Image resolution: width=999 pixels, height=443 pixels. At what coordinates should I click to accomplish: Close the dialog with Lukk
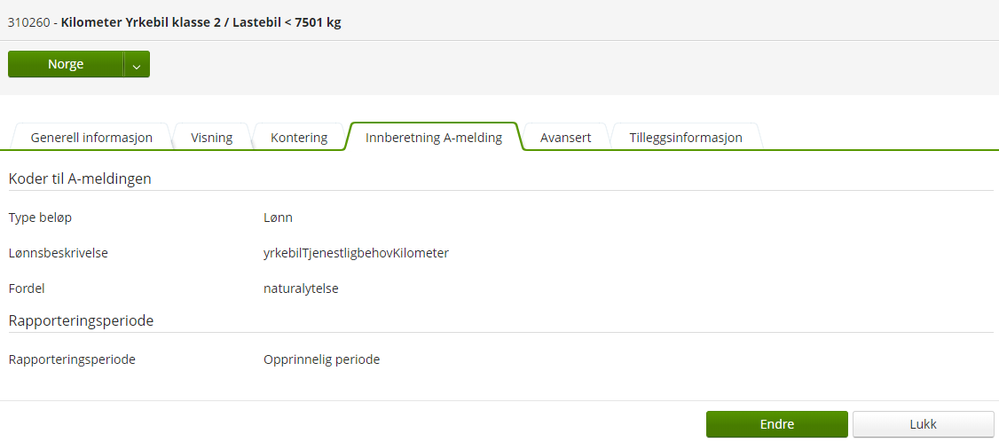click(922, 424)
